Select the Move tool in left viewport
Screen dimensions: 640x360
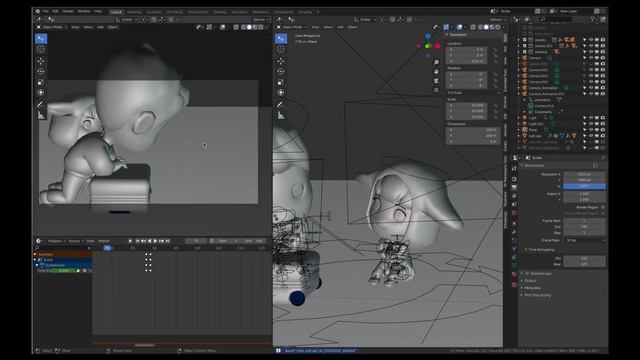[x=41, y=61]
